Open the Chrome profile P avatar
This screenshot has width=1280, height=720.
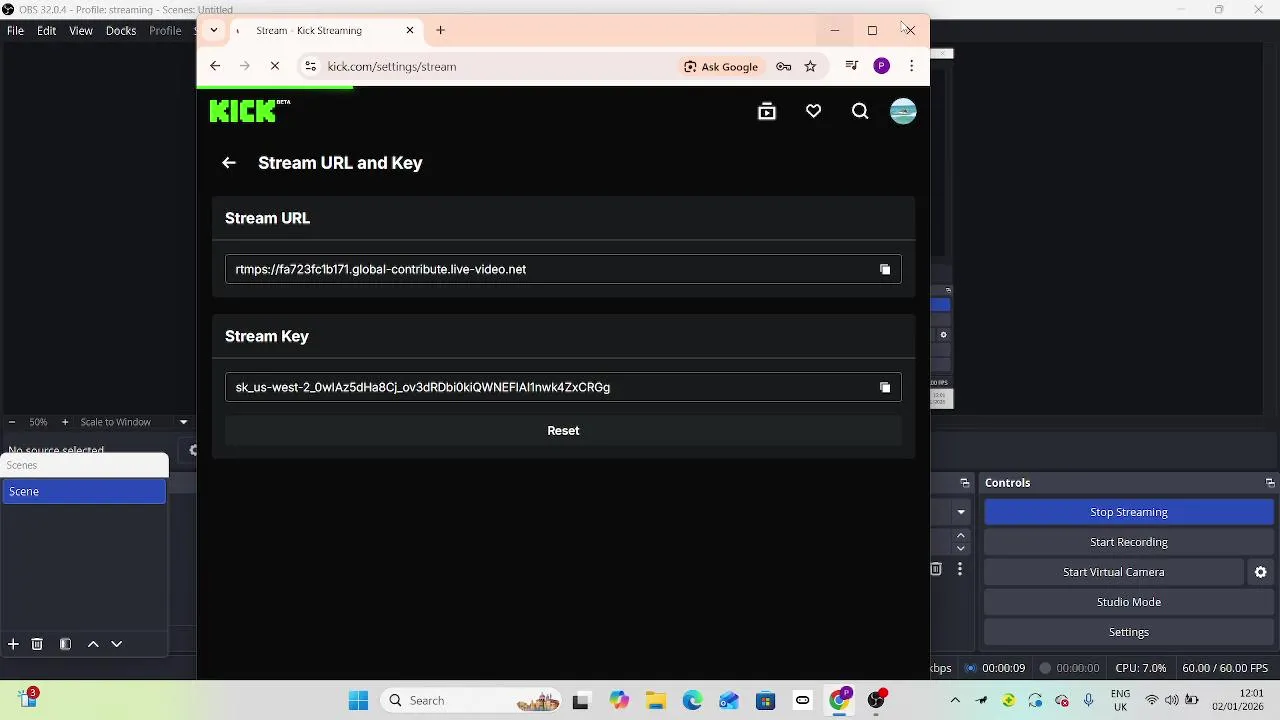coord(881,66)
